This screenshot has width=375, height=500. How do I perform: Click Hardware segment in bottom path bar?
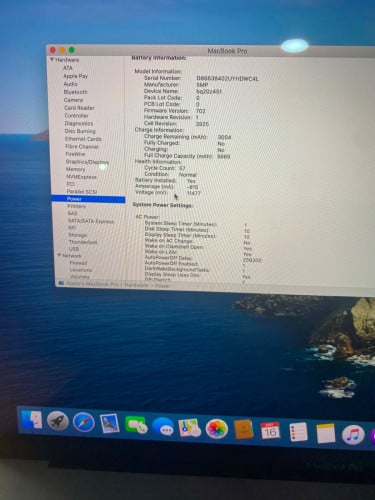click(136, 285)
